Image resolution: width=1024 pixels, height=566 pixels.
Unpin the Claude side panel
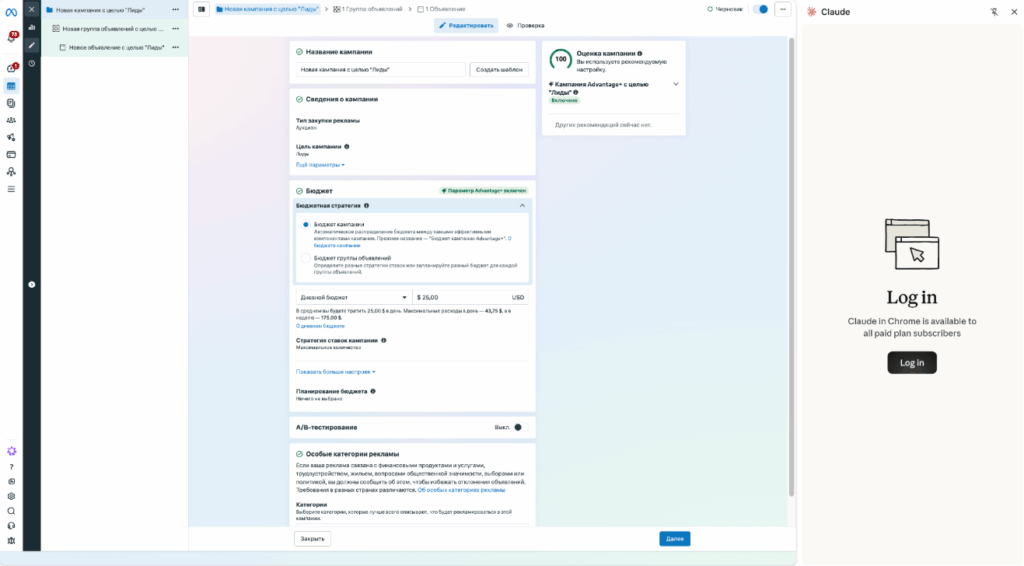point(994,12)
